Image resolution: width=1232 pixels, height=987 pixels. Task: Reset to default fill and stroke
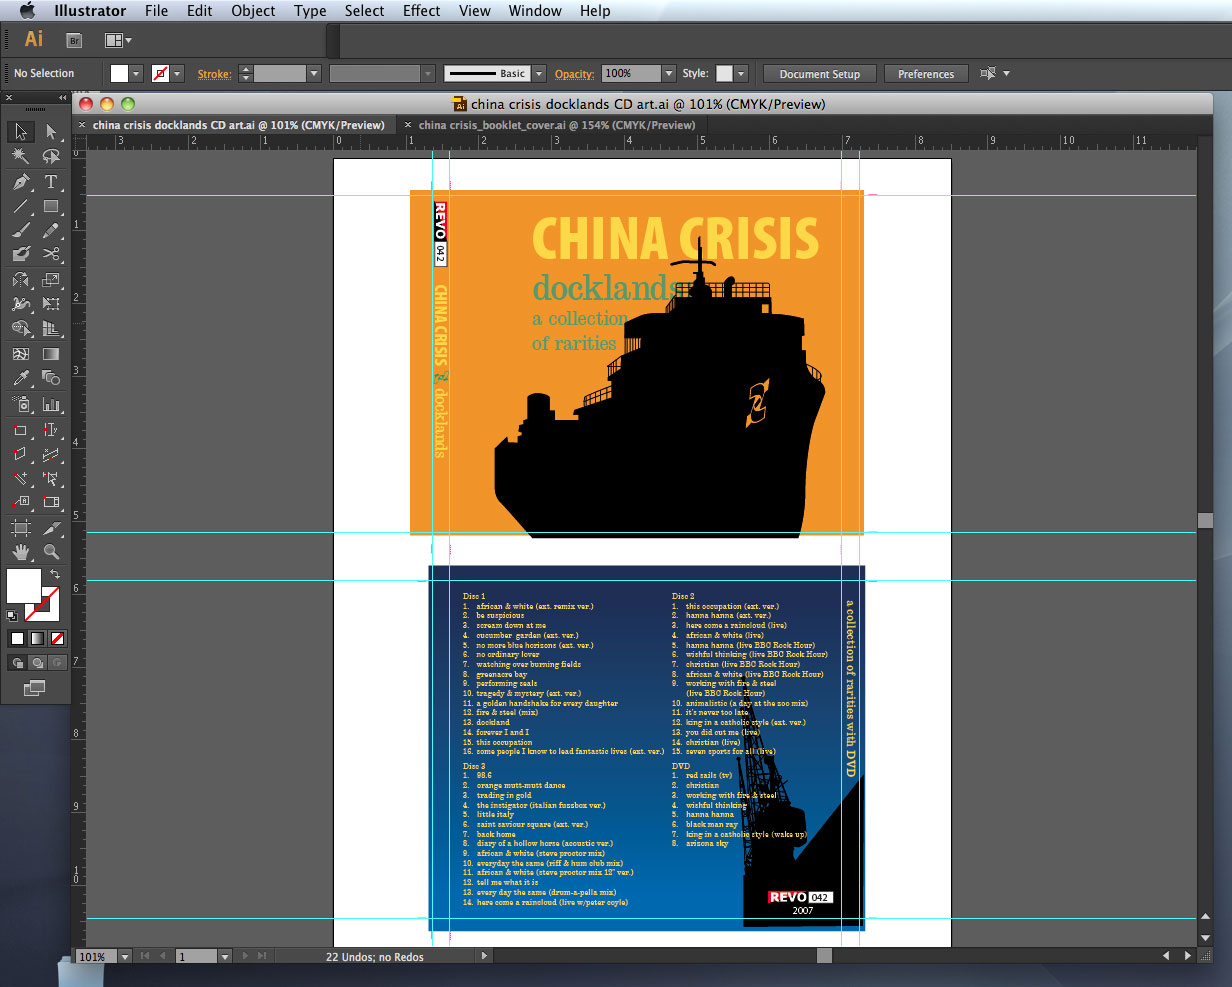pyautogui.click(x=12, y=616)
